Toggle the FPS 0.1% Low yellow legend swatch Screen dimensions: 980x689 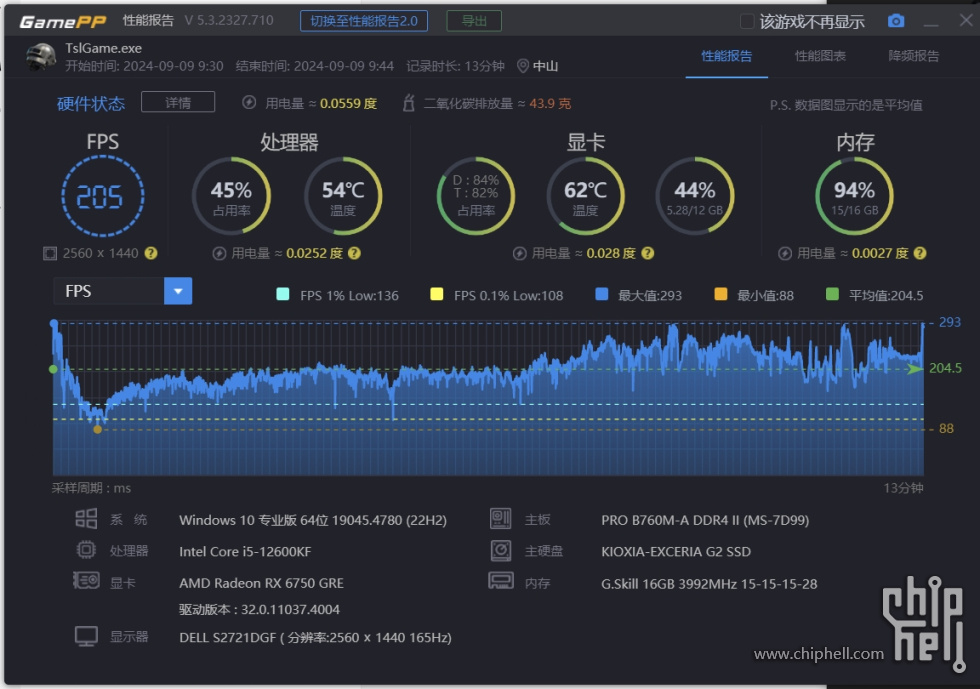pyautogui.click(x=437, y=294)
